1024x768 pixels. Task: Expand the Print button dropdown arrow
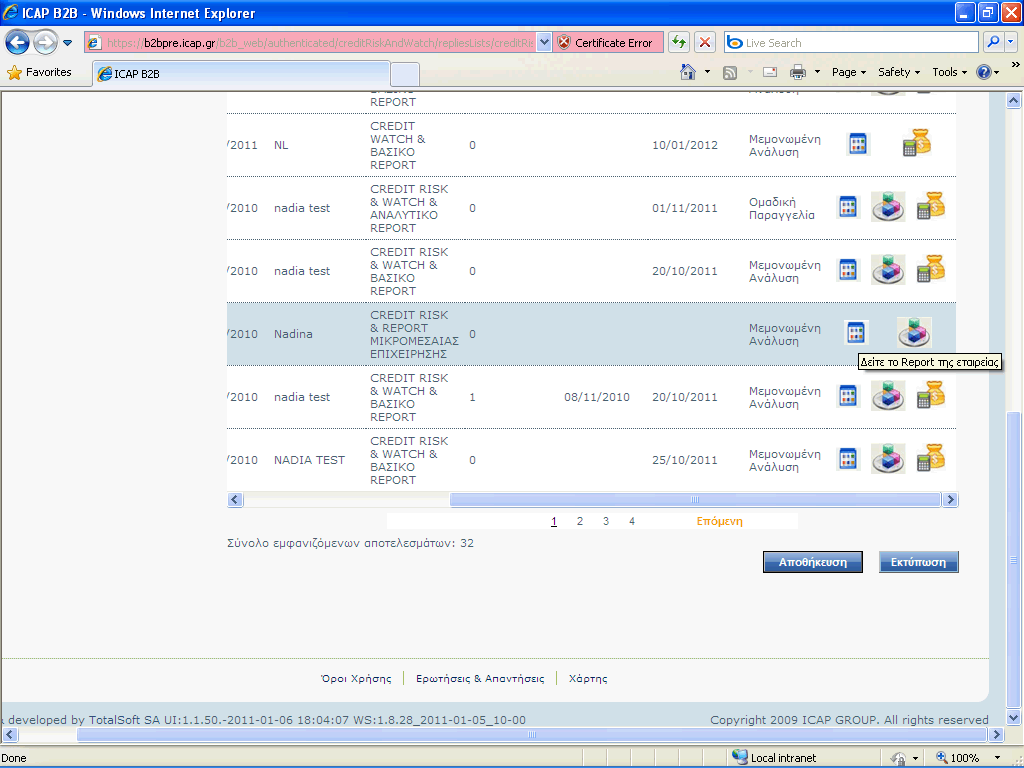[x=817, y=72]
